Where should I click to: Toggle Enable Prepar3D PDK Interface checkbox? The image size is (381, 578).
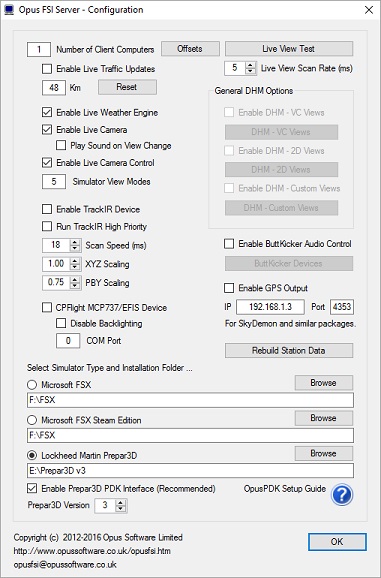pos(32,488)
